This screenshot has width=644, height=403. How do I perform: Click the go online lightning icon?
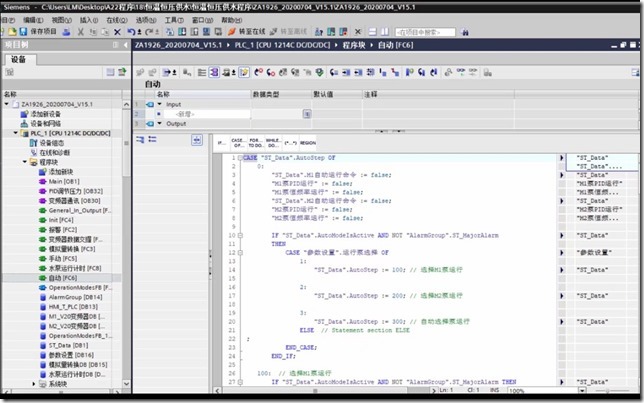pos(232,32)
